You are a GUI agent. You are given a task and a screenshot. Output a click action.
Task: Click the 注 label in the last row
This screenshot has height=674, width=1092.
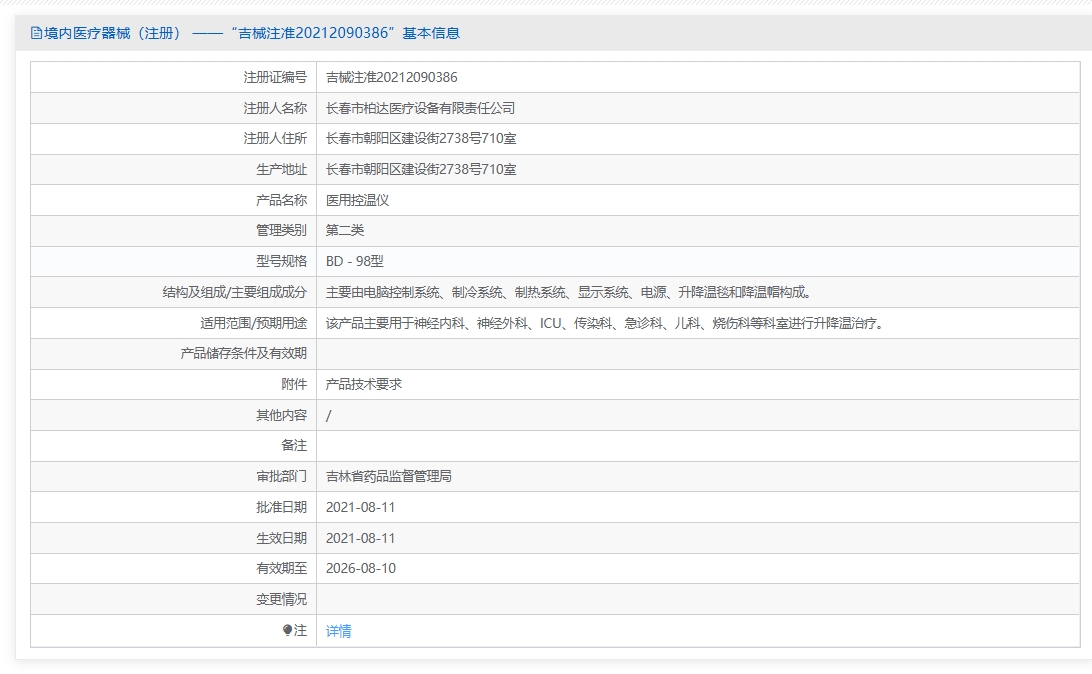(300, 630)
